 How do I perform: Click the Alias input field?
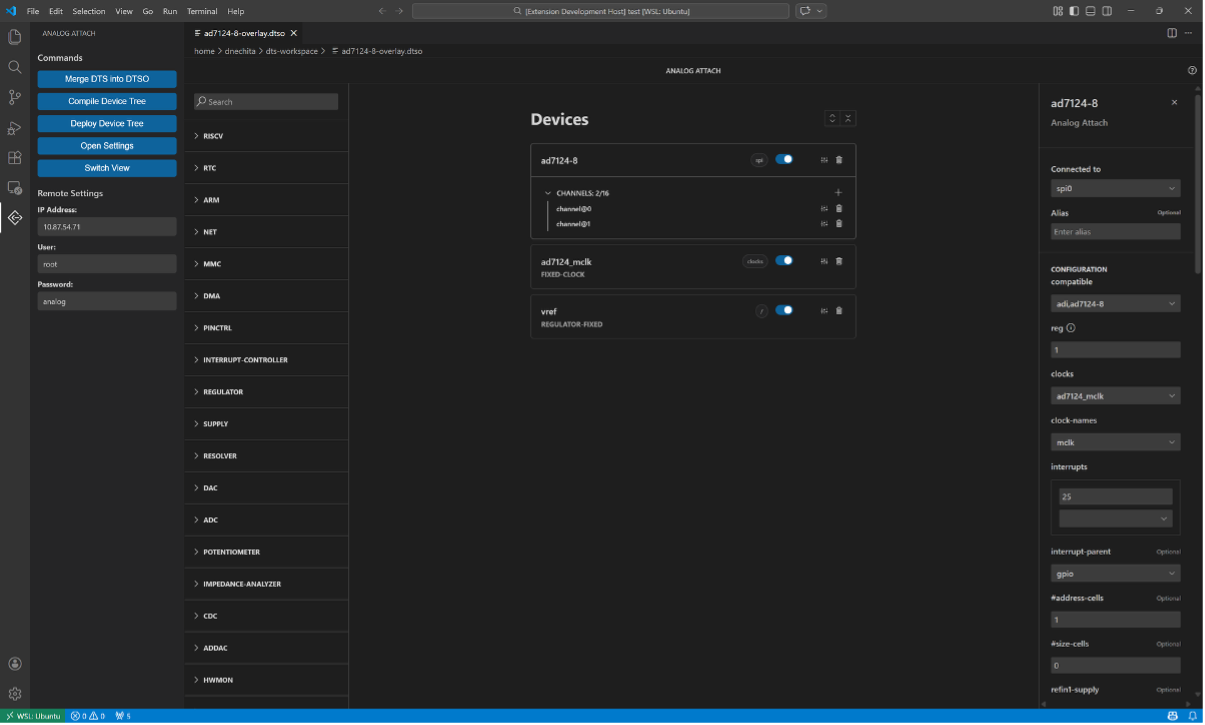click(1115, 231)
